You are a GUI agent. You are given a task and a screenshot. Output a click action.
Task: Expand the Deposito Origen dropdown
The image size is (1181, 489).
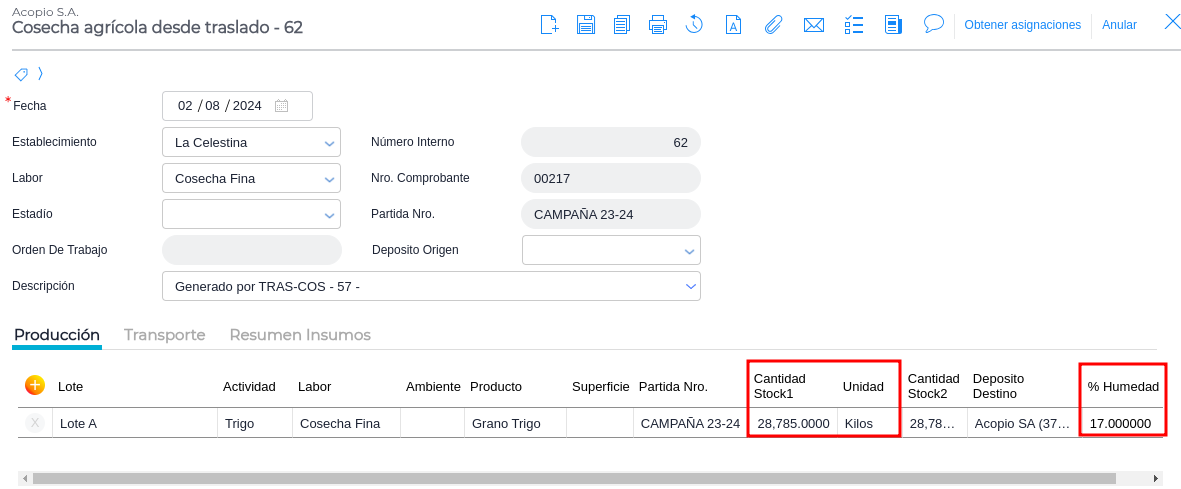coord(689,250)
